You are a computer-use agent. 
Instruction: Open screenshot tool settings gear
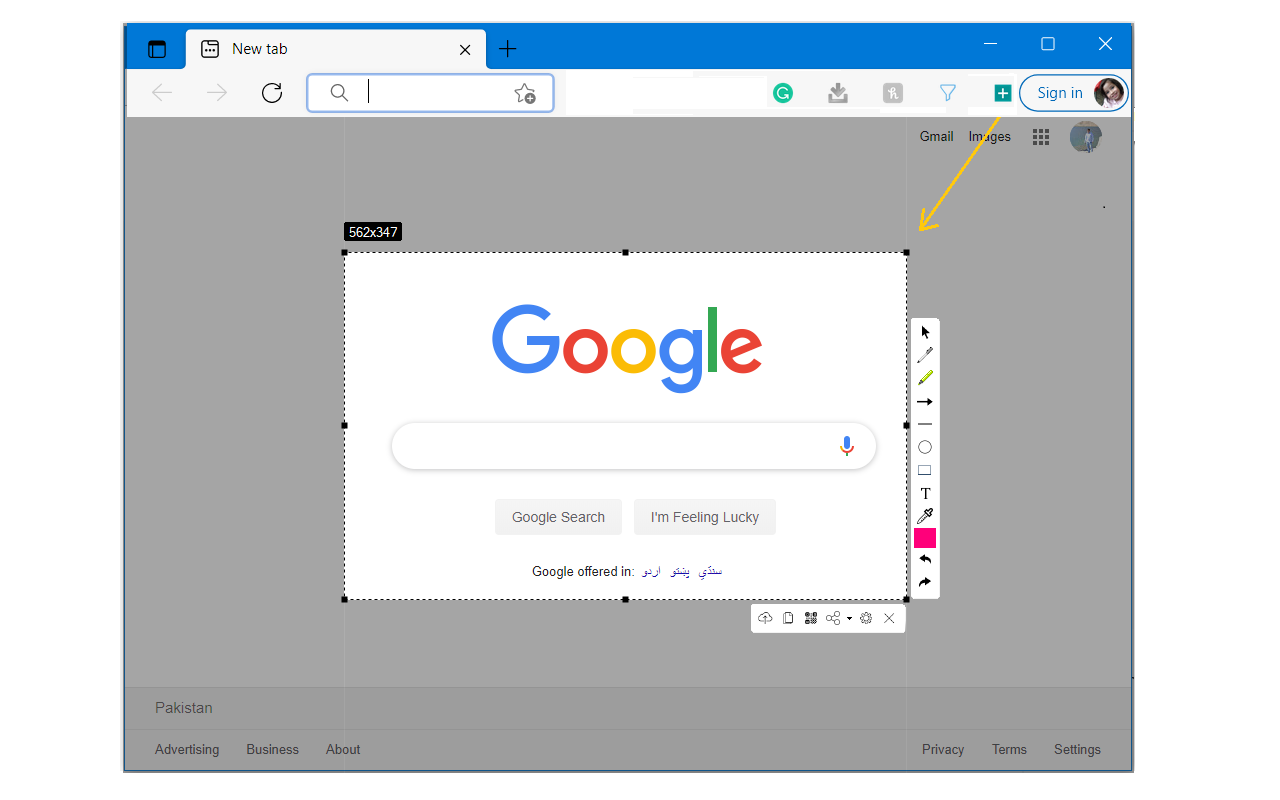click(x=866, y=618)
